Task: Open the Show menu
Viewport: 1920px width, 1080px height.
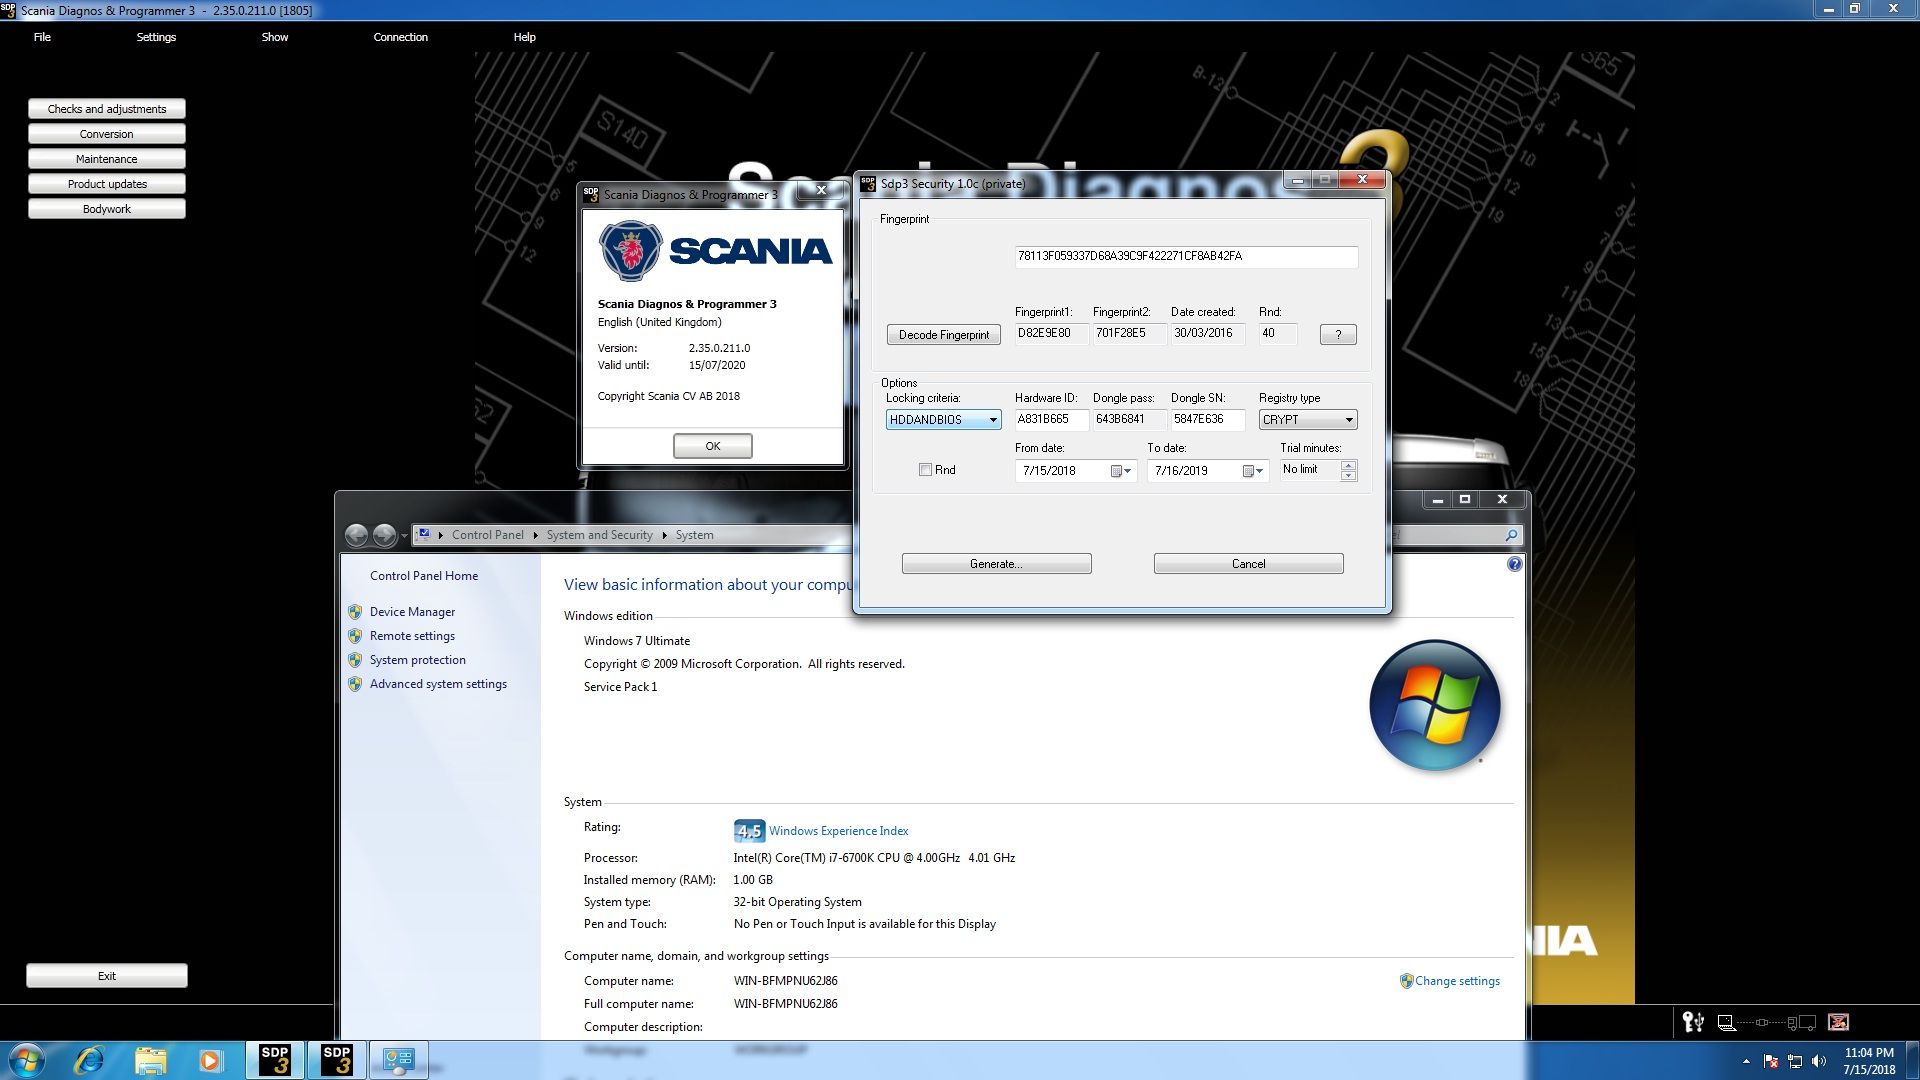Action: pyautogui.click(x=275, y=37)
